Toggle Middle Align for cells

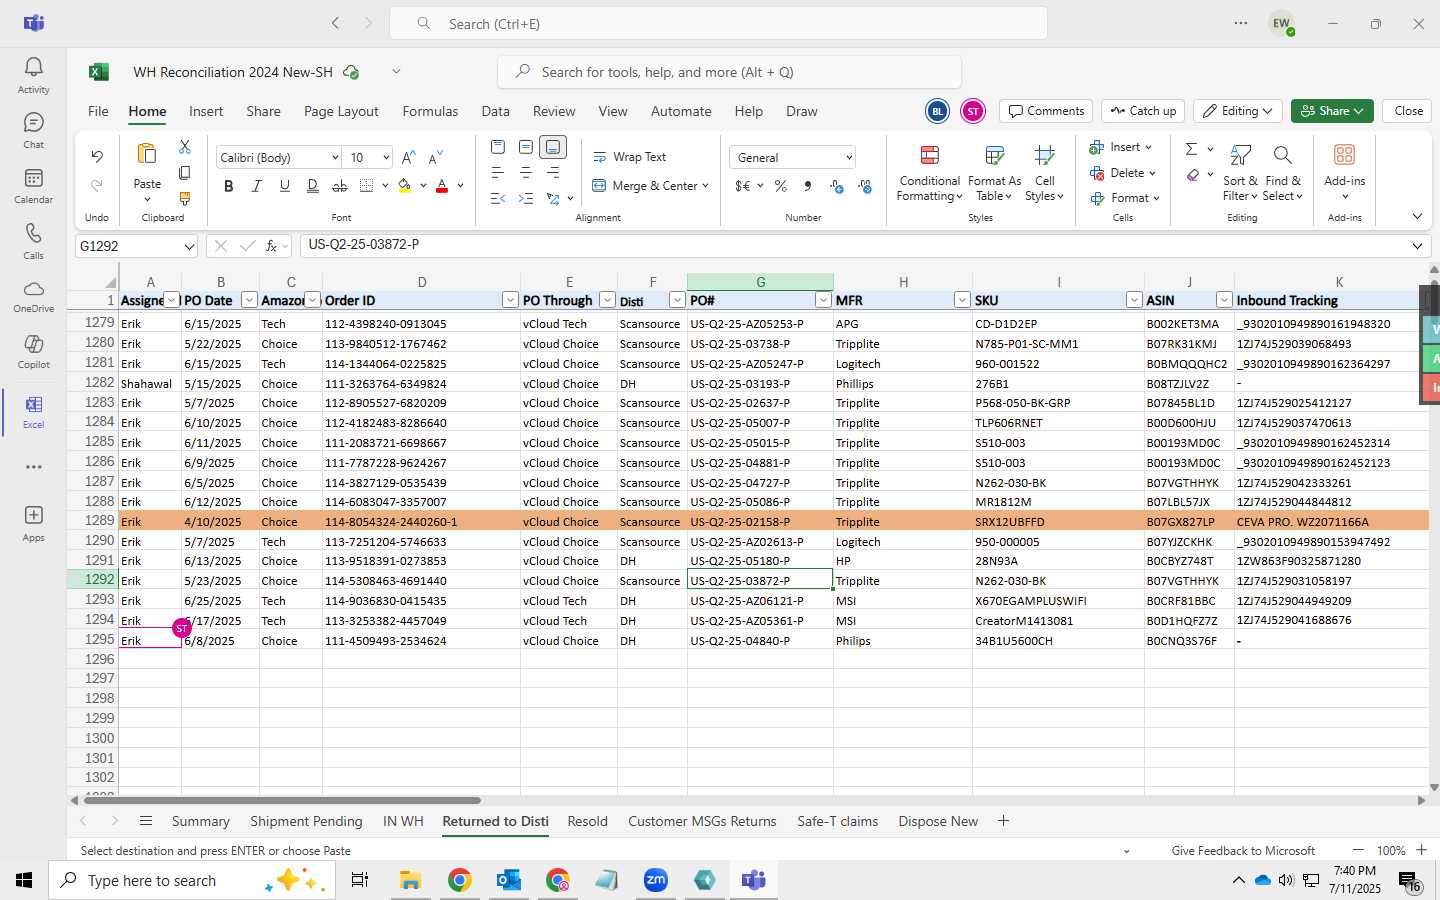pyautogui.click(x=525, y=147)
